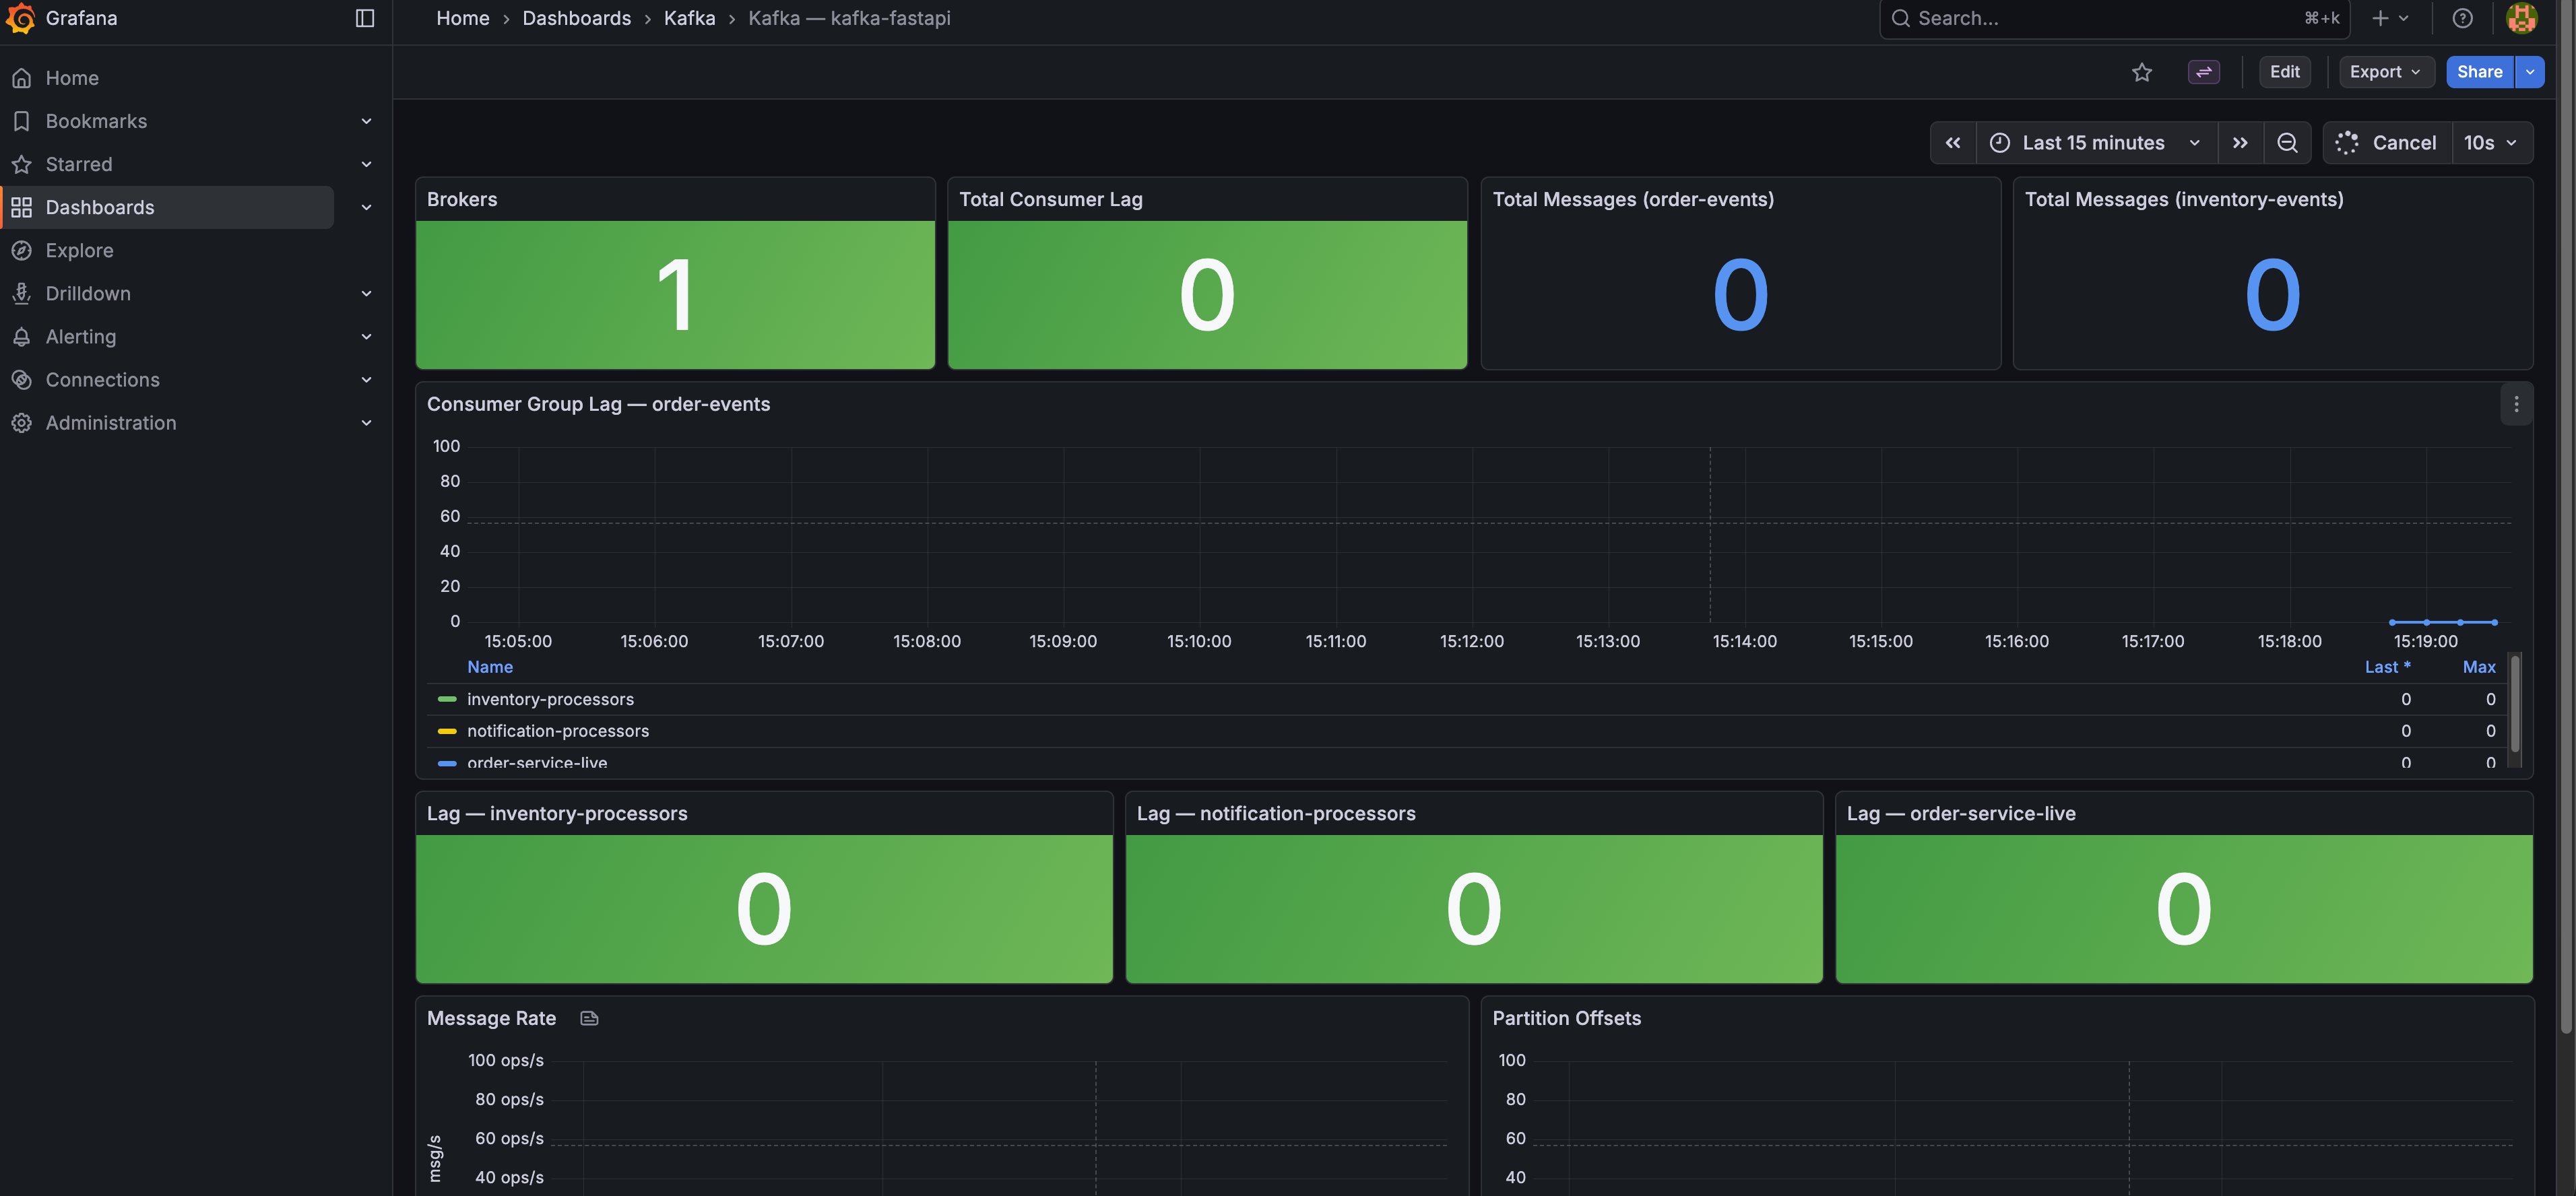2576x1196 pixels.
Task: Shift time range forward
Action: point(2240,143)
